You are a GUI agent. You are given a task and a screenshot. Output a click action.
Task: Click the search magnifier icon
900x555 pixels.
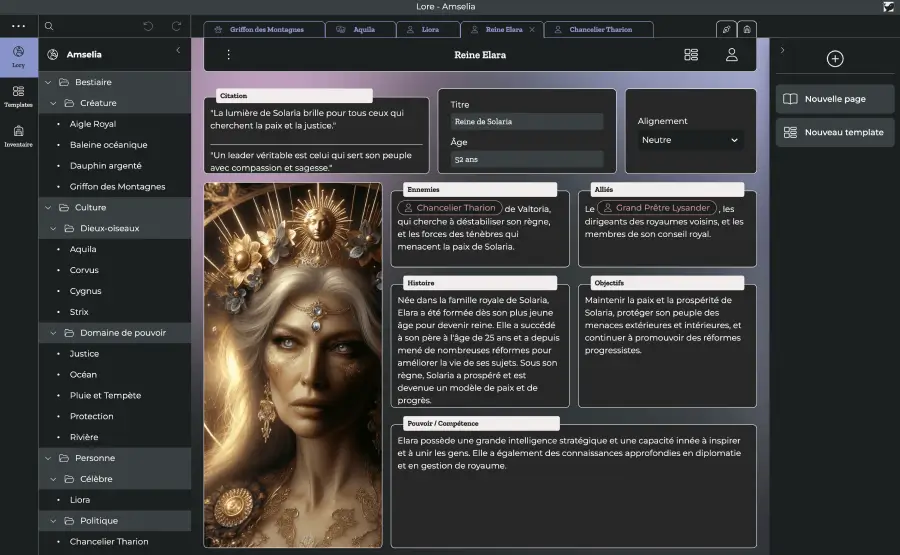coord(49,26)
